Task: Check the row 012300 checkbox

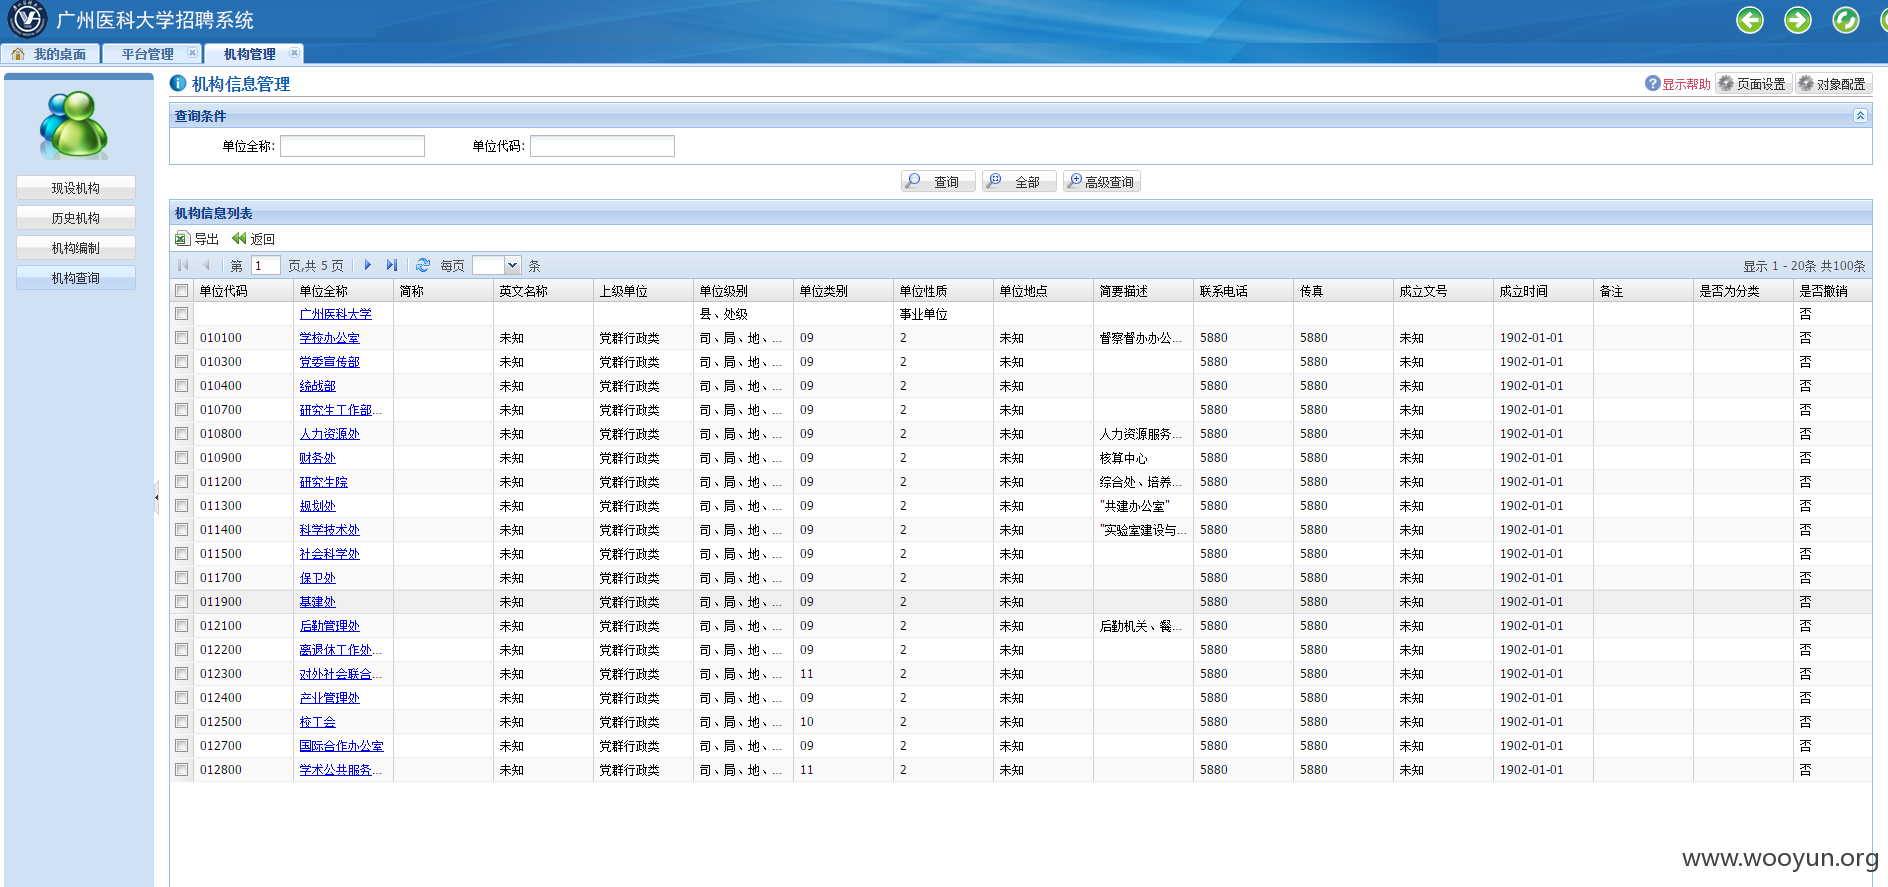Action: (181, 674)
